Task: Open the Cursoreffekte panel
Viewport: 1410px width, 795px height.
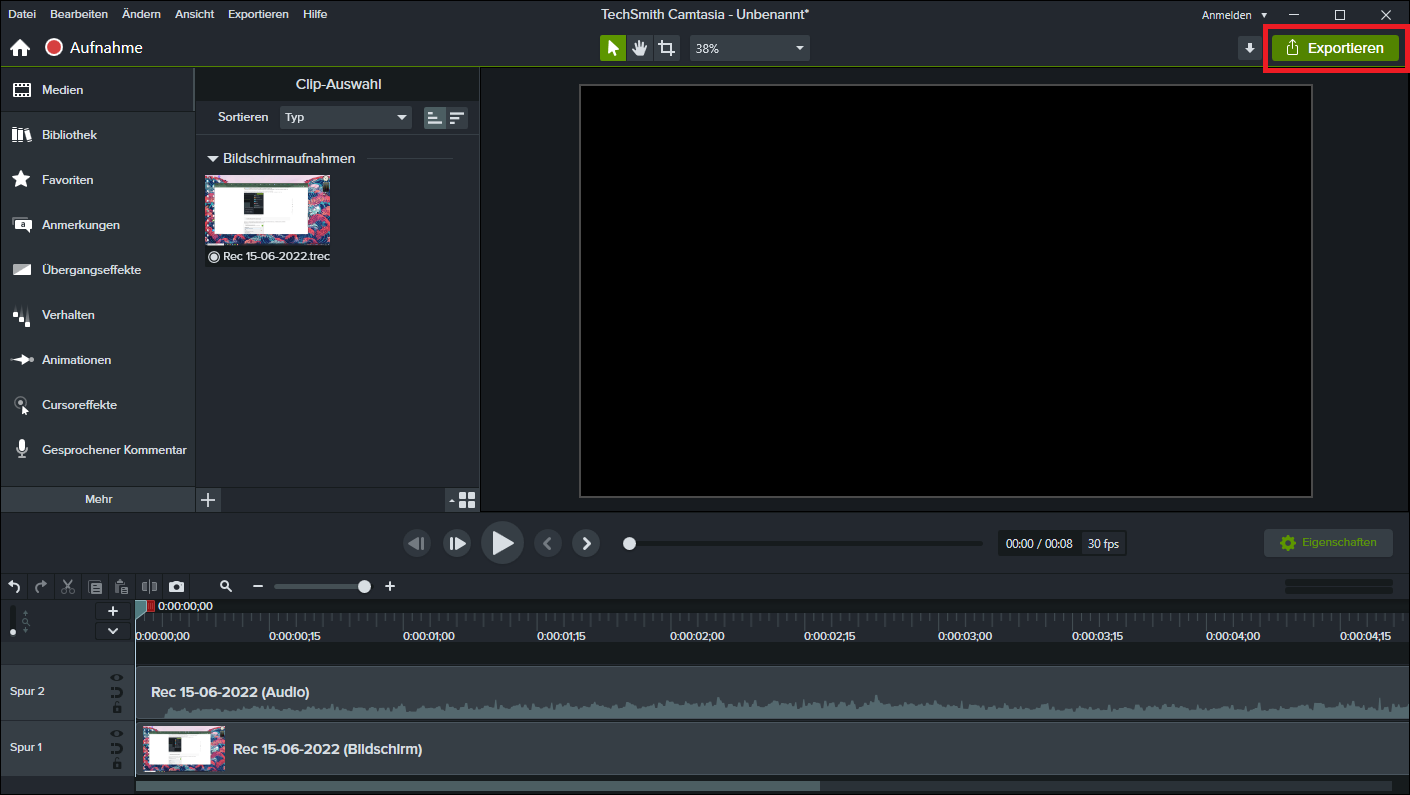Action: tap(79, 405)
